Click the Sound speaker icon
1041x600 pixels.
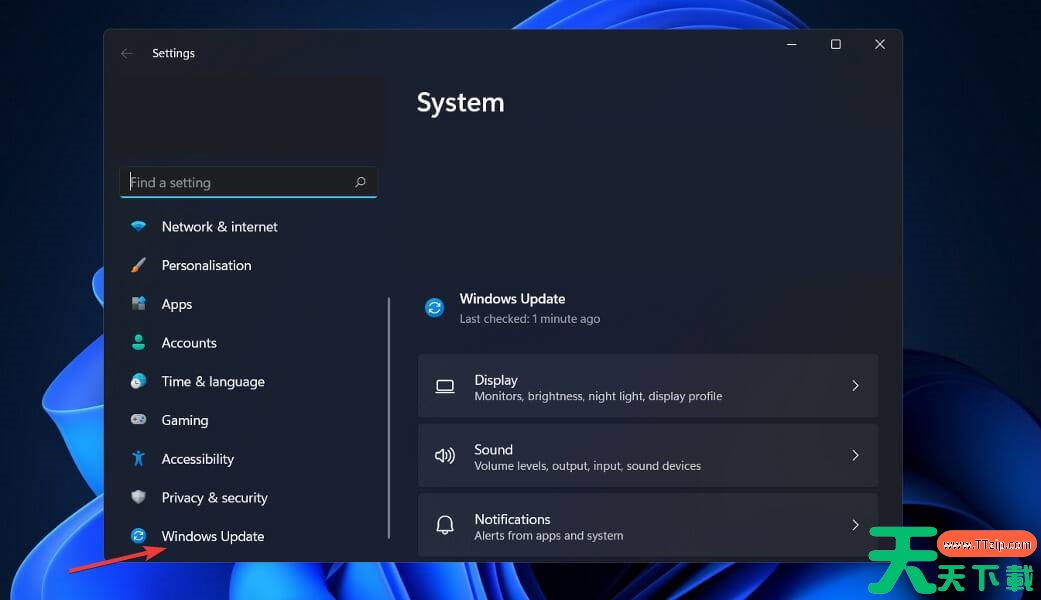click(445, 455)
